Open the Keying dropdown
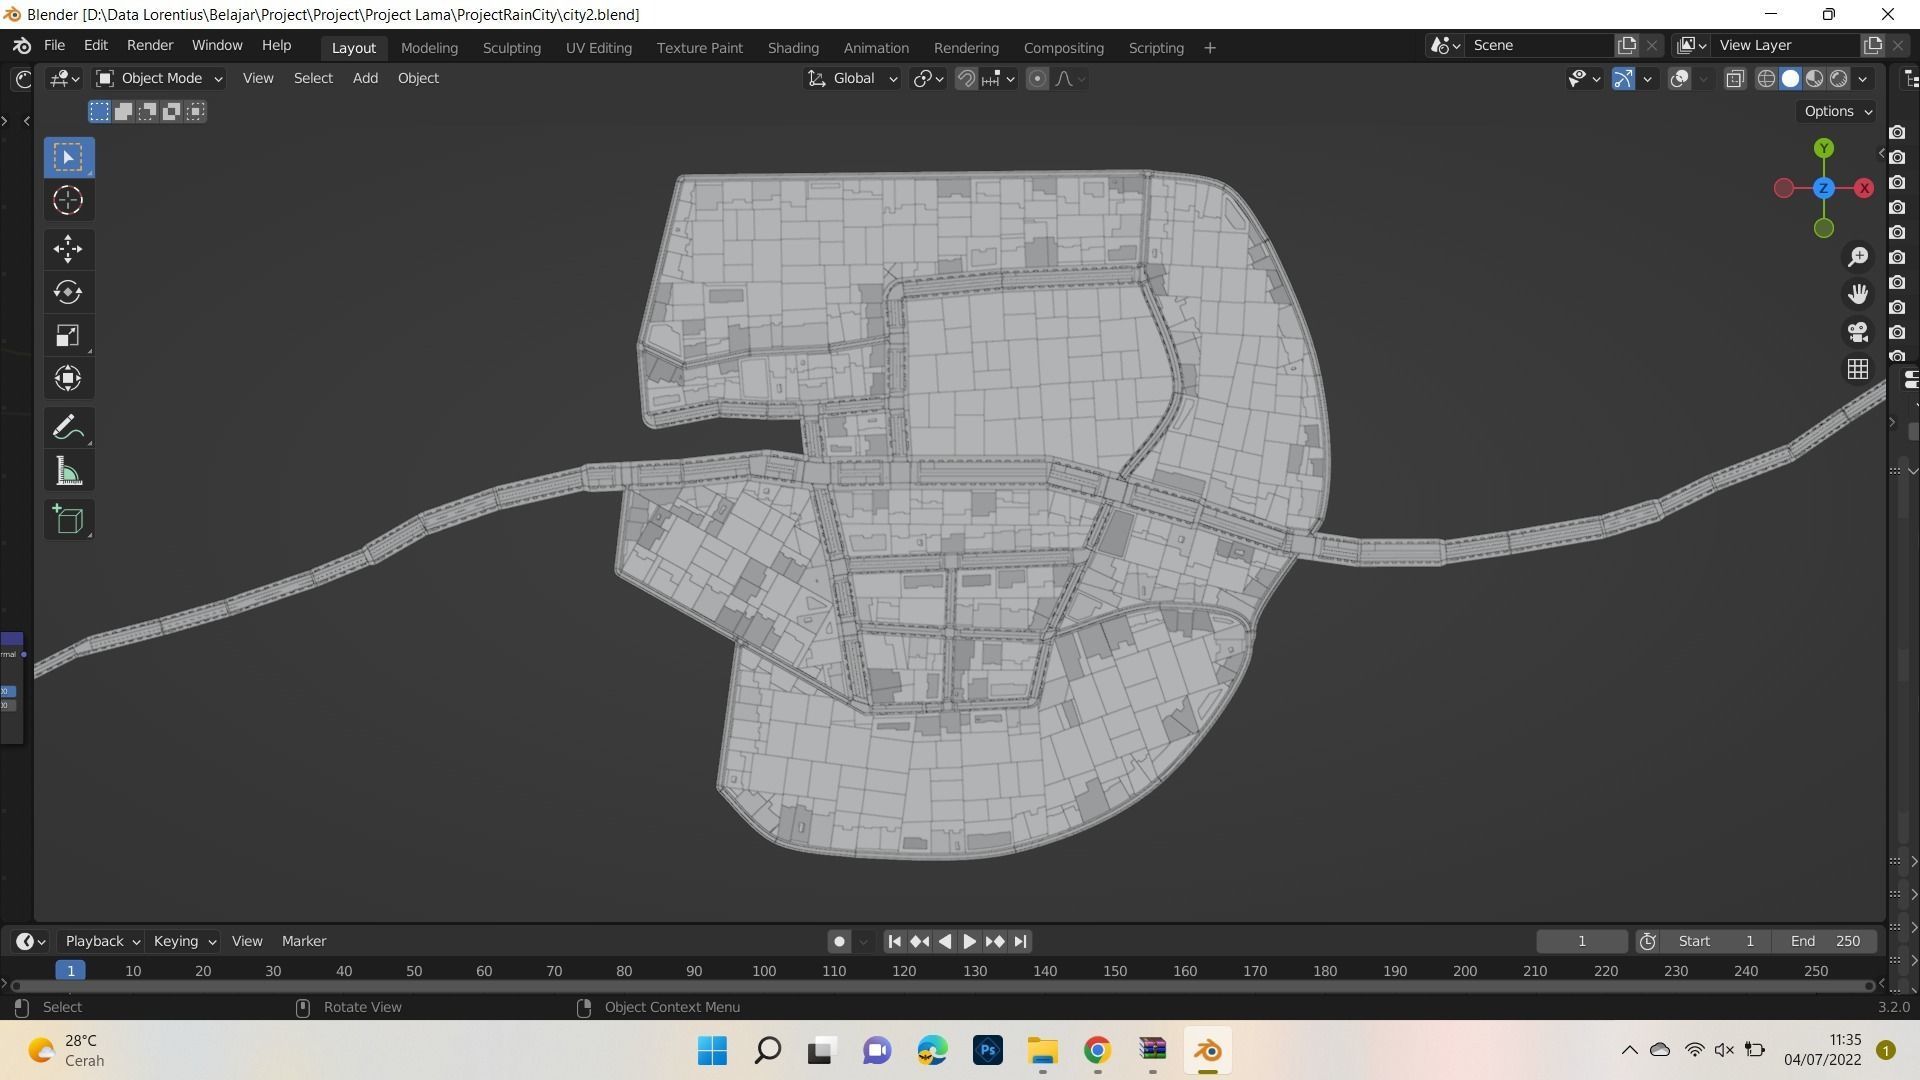The image size is (1920, 1080). [184, 941]
